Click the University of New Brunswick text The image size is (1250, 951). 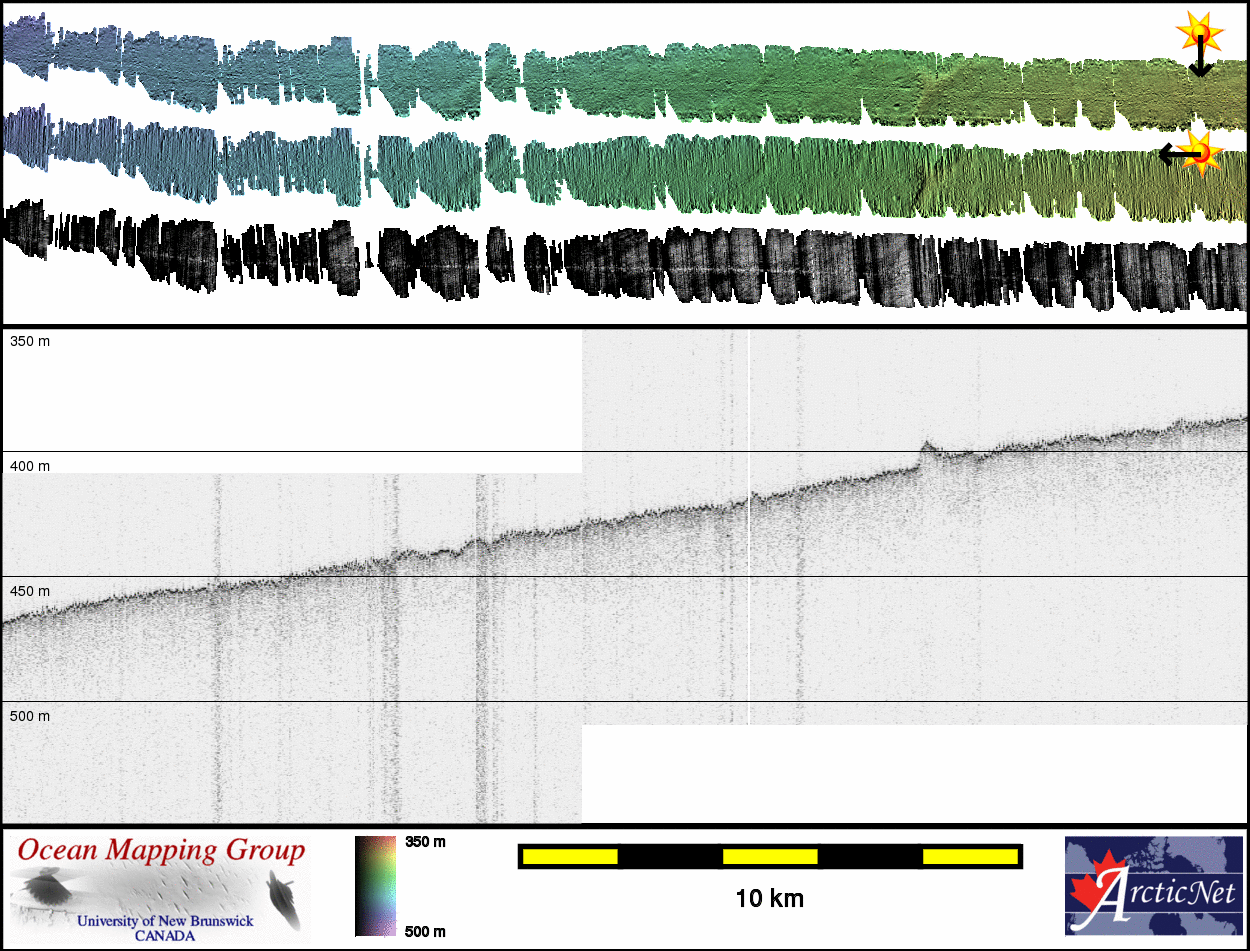(165, 921)
